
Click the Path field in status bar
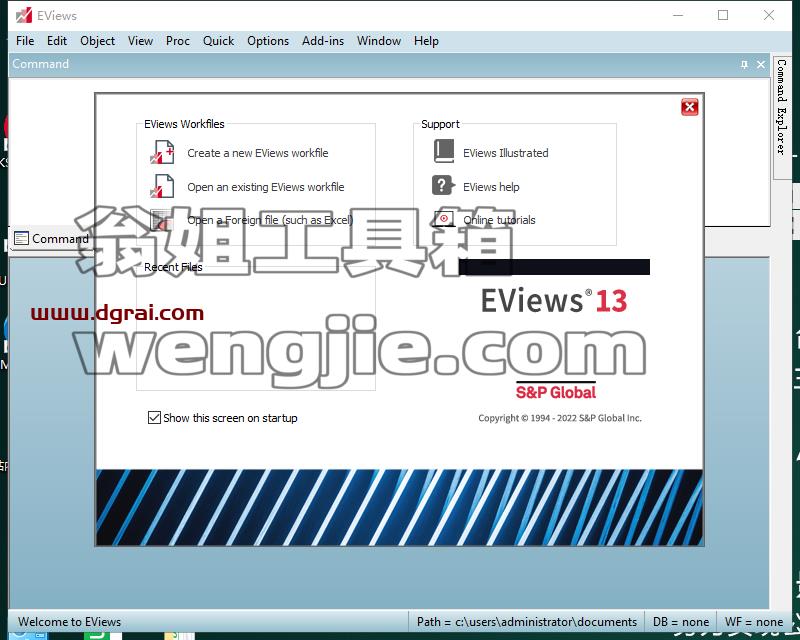527,622
